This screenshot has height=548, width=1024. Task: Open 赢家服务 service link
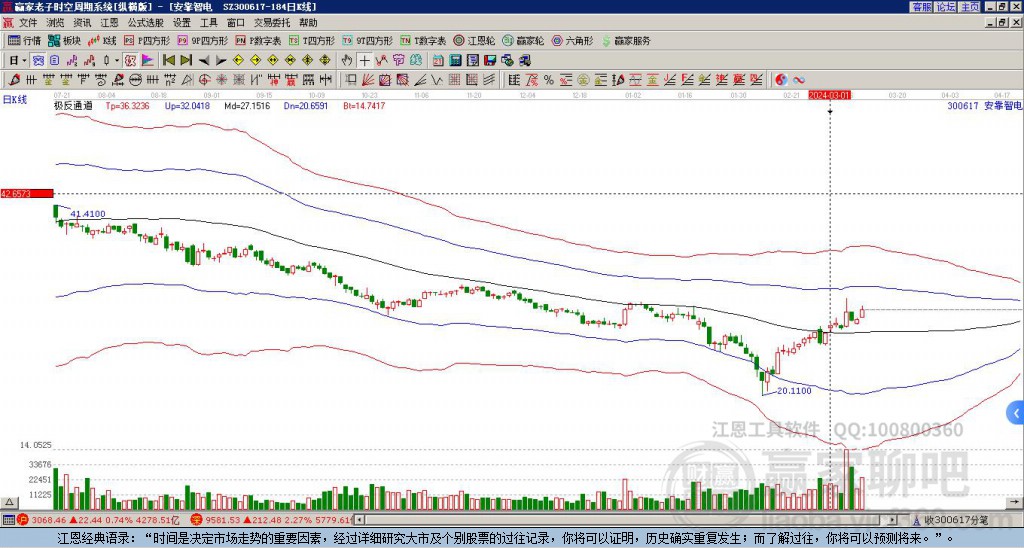coord(626,40)
